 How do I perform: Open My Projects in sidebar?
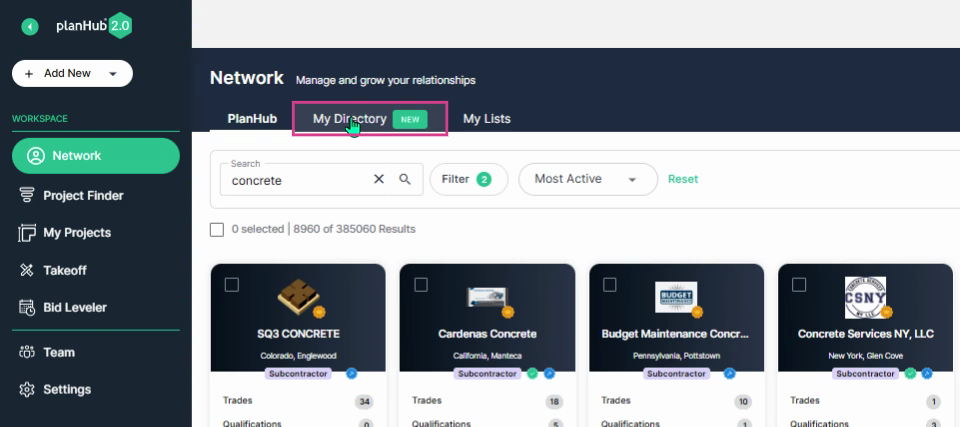[77, 233]
